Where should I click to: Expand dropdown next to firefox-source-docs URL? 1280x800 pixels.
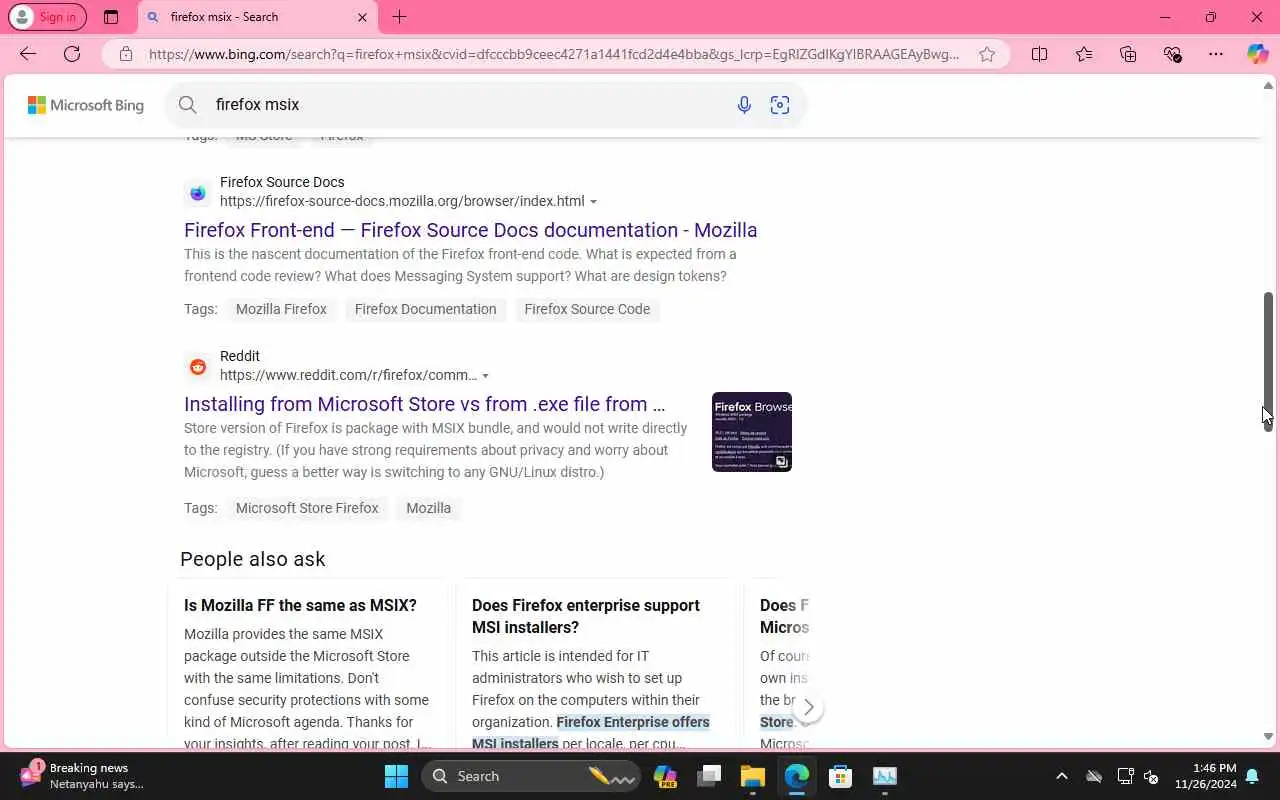[x=593, y=202]
